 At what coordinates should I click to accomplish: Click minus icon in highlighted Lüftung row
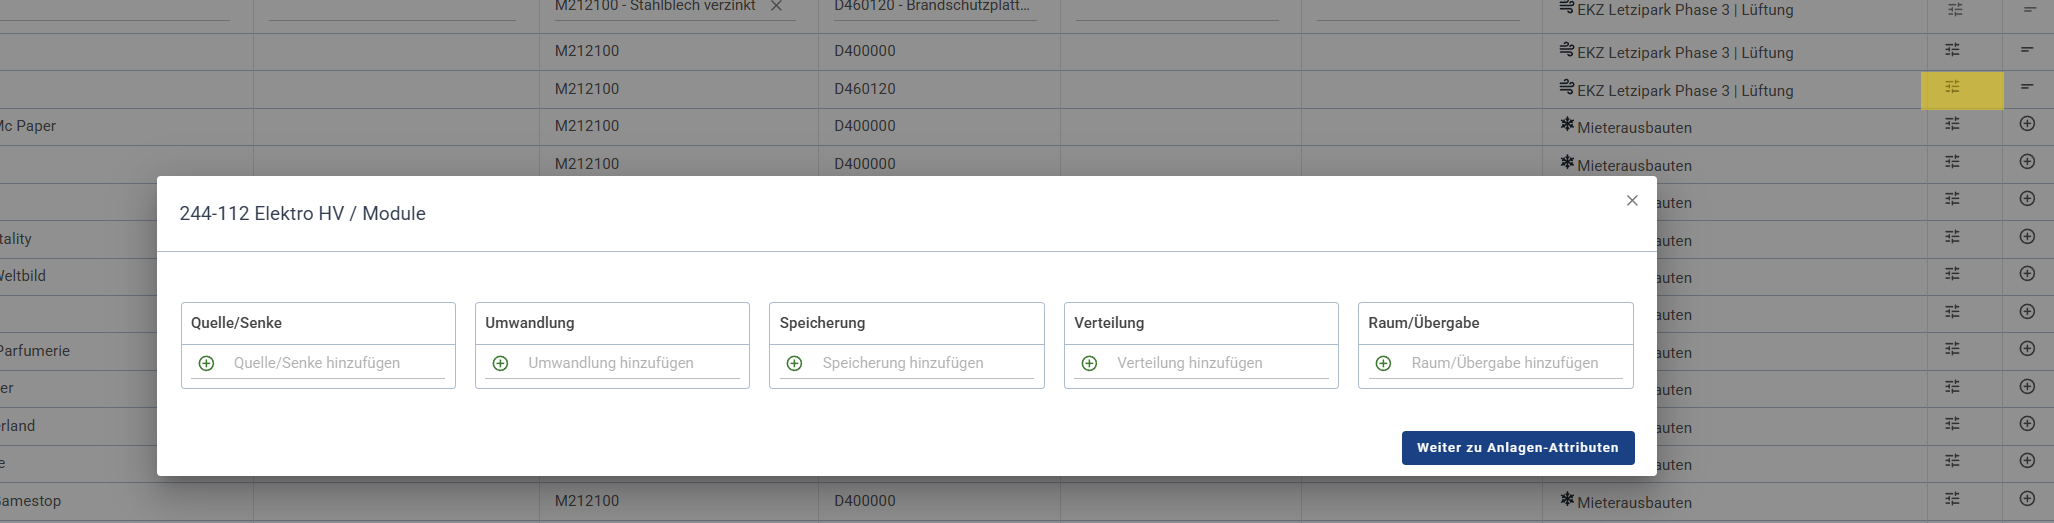click(x=2027, y=87)
